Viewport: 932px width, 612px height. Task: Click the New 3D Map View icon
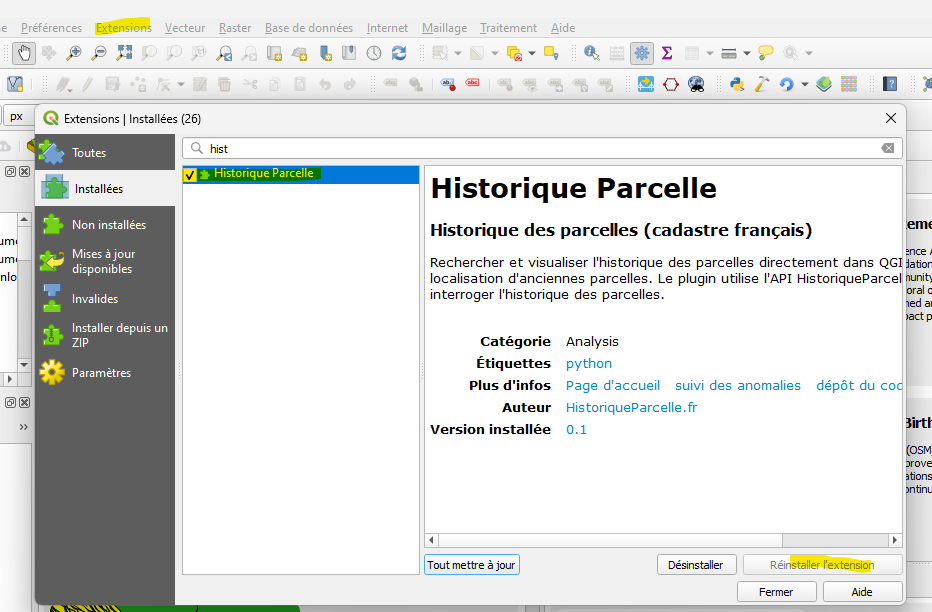click(x=299, y=53)
